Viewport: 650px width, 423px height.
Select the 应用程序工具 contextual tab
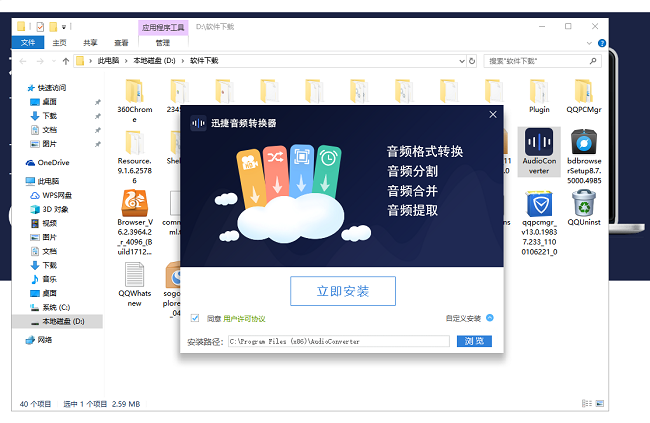pos(163,27)
